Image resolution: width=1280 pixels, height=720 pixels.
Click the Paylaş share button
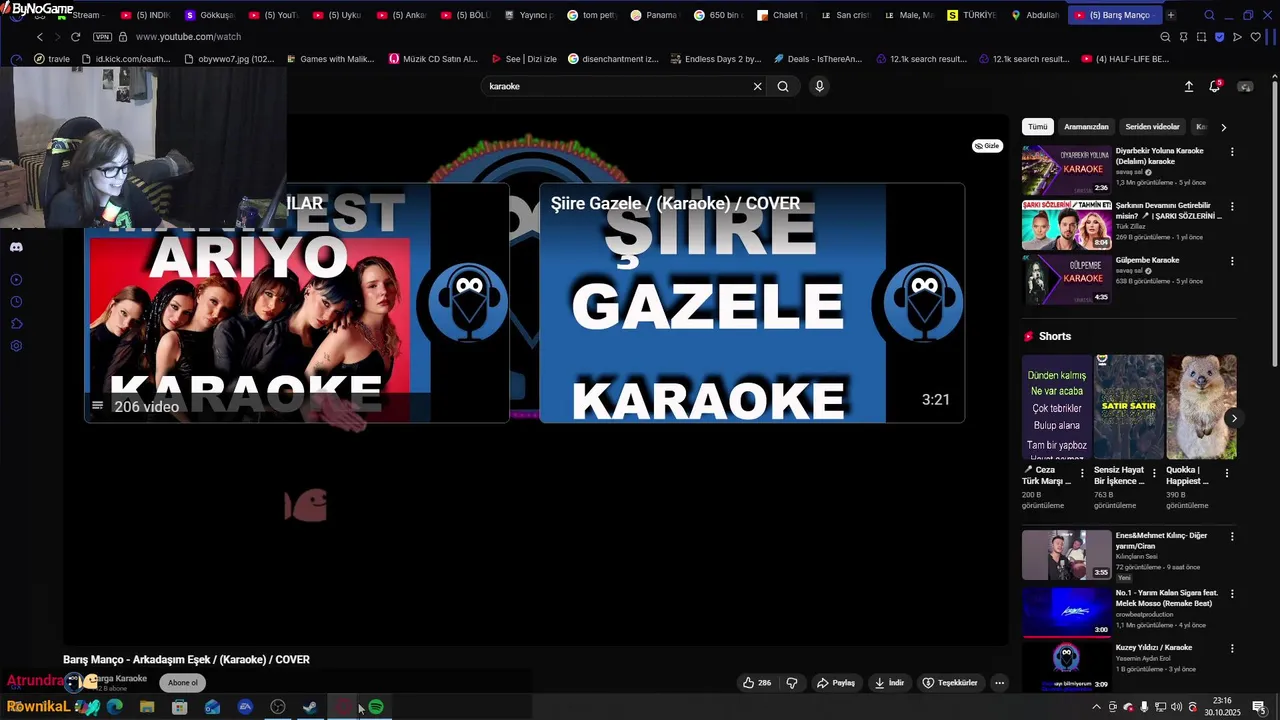836,683
